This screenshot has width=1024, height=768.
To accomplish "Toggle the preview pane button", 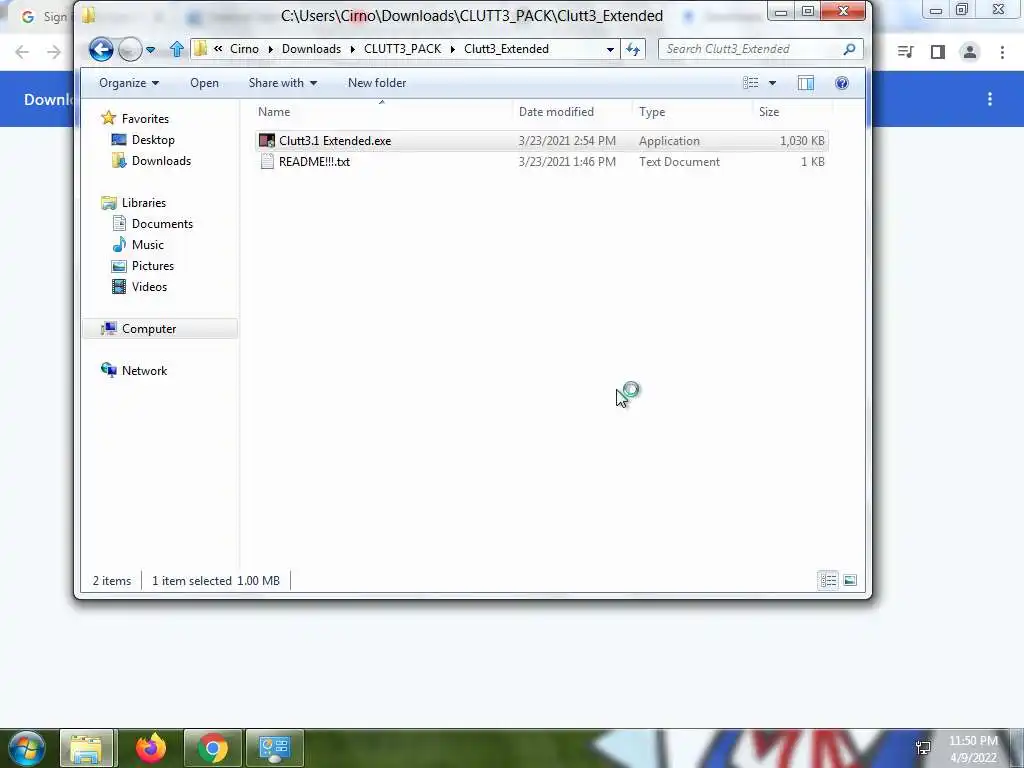I will click(x=806, y=83).
